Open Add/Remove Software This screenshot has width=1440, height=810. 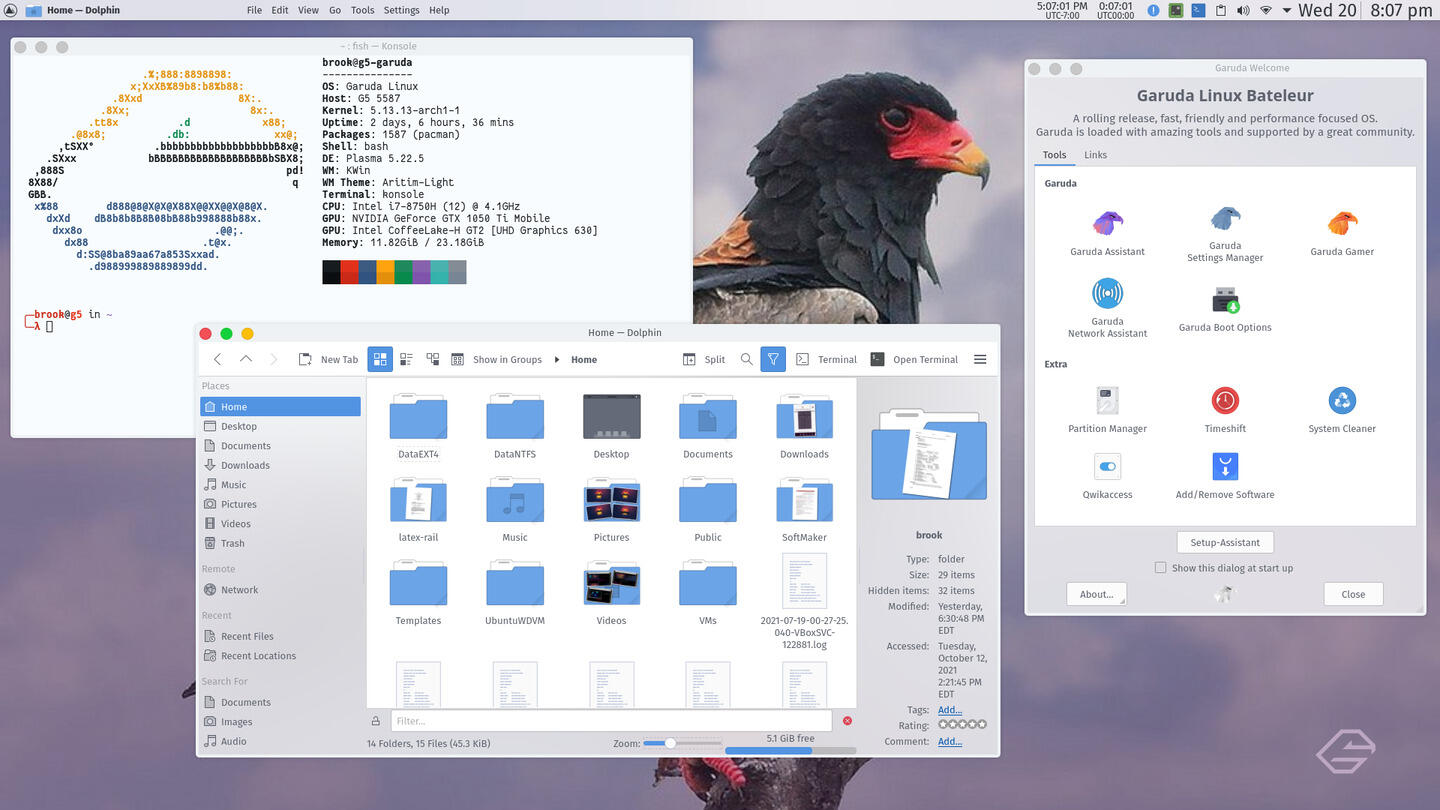tap(1224, 476)
